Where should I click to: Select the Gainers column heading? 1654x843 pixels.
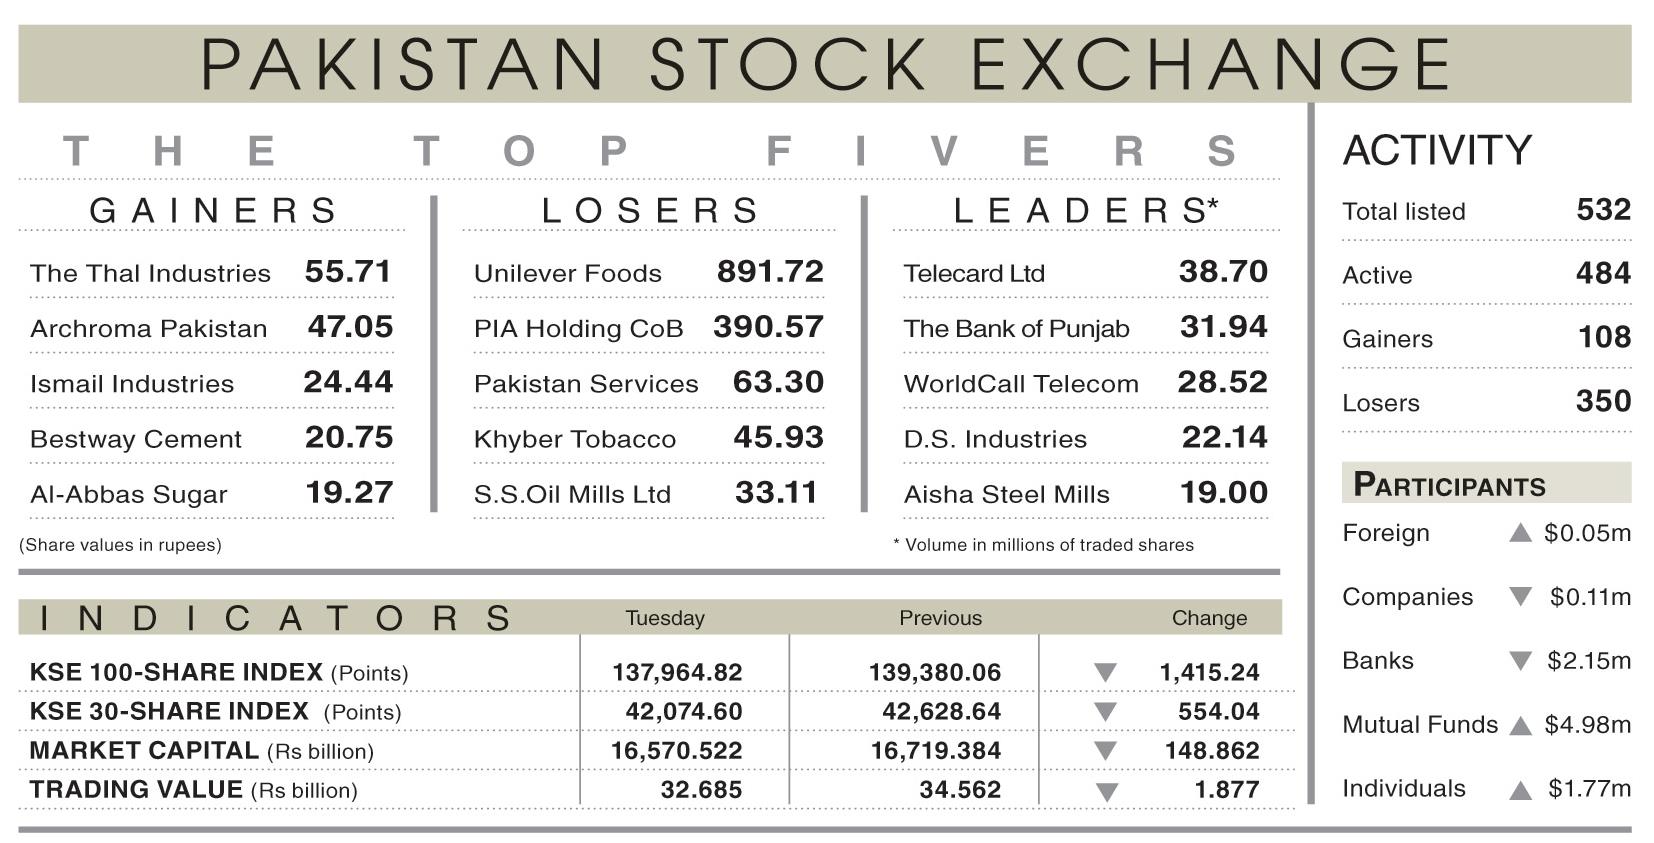pos(214,211)
